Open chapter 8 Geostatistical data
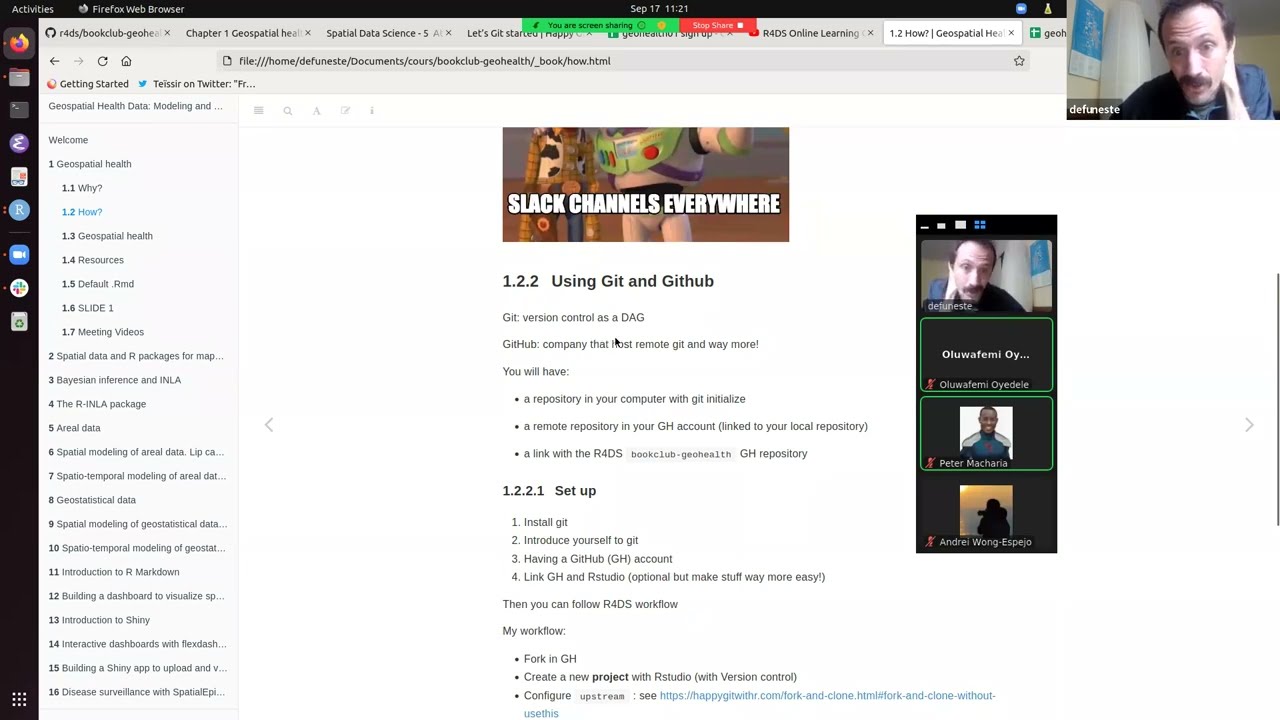Screen dimensions: 1280x720 pos(92,500)
